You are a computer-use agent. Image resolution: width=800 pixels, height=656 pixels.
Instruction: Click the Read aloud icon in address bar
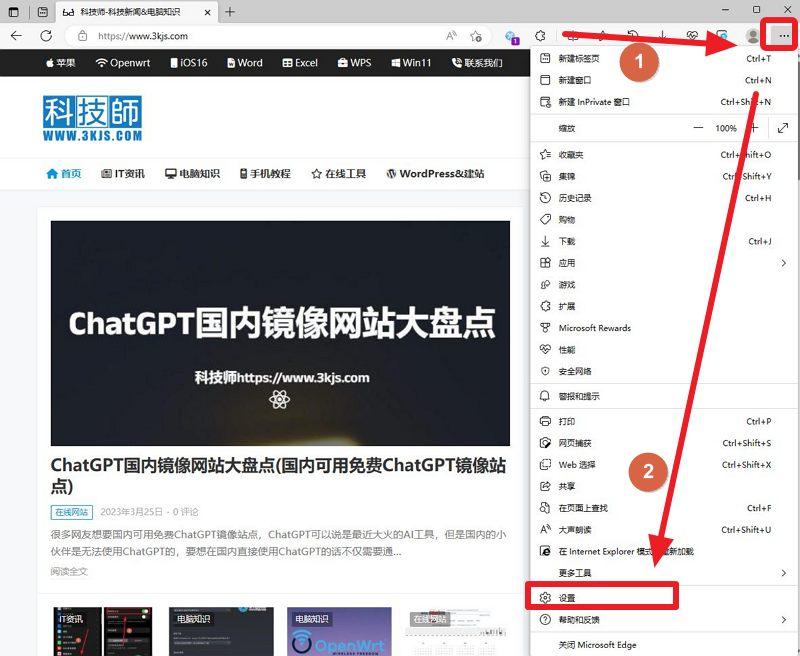[x=451, y=36]
